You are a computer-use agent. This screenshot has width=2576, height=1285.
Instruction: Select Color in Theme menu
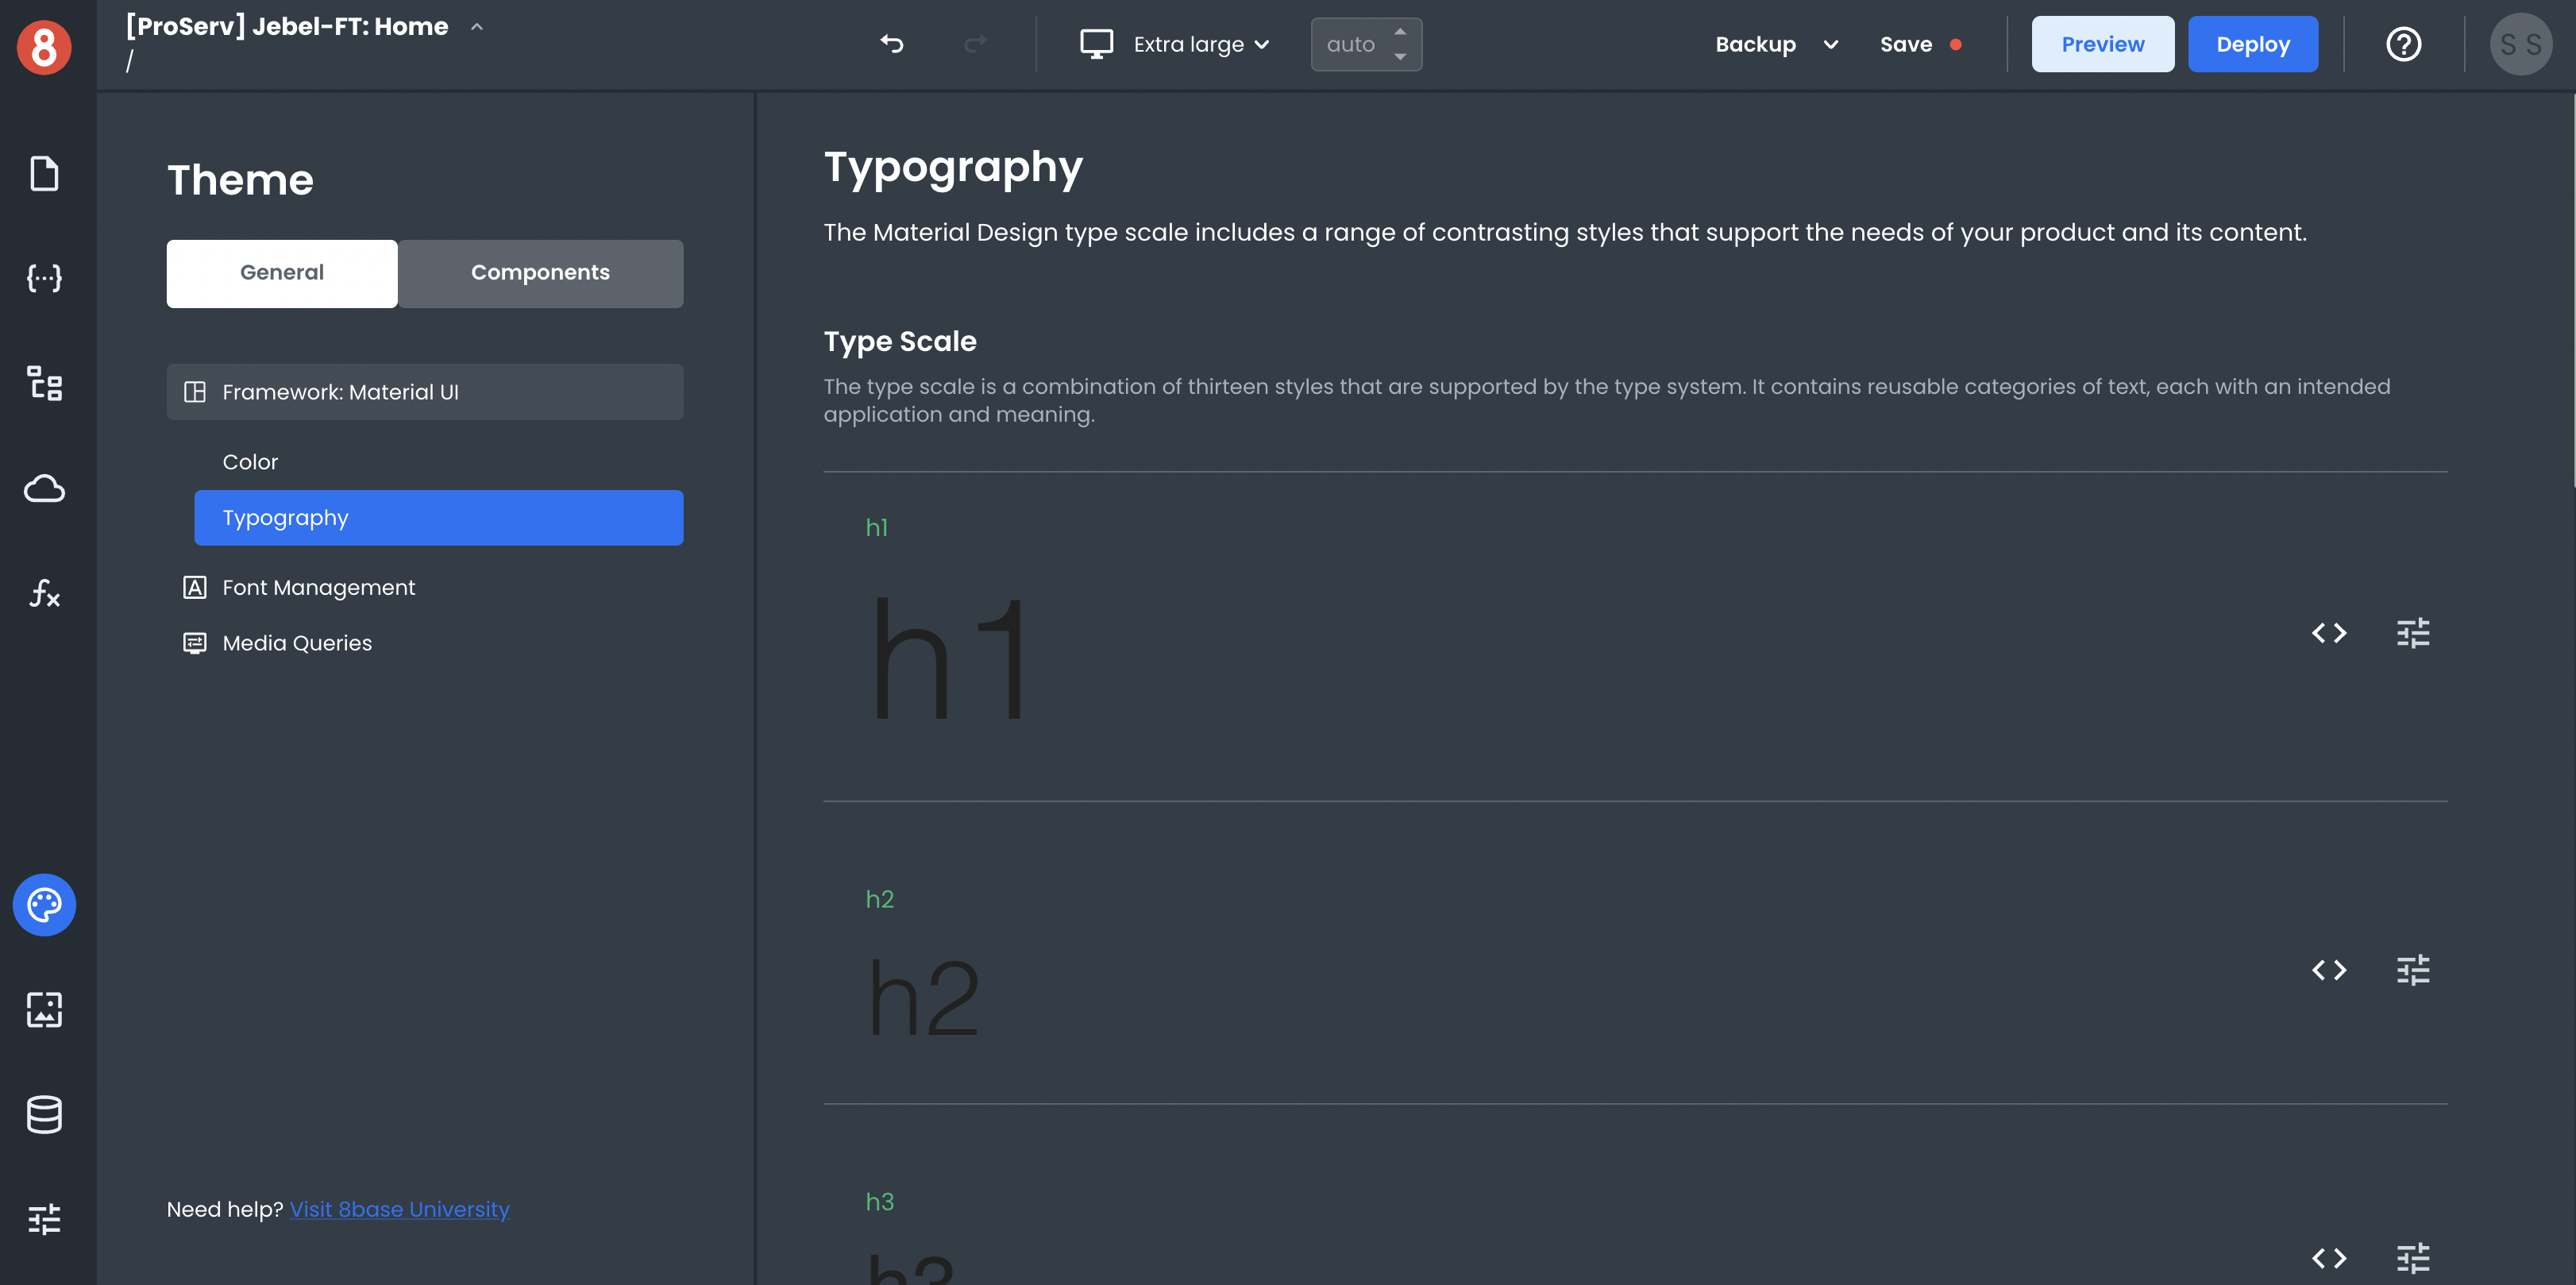point(250,462)
